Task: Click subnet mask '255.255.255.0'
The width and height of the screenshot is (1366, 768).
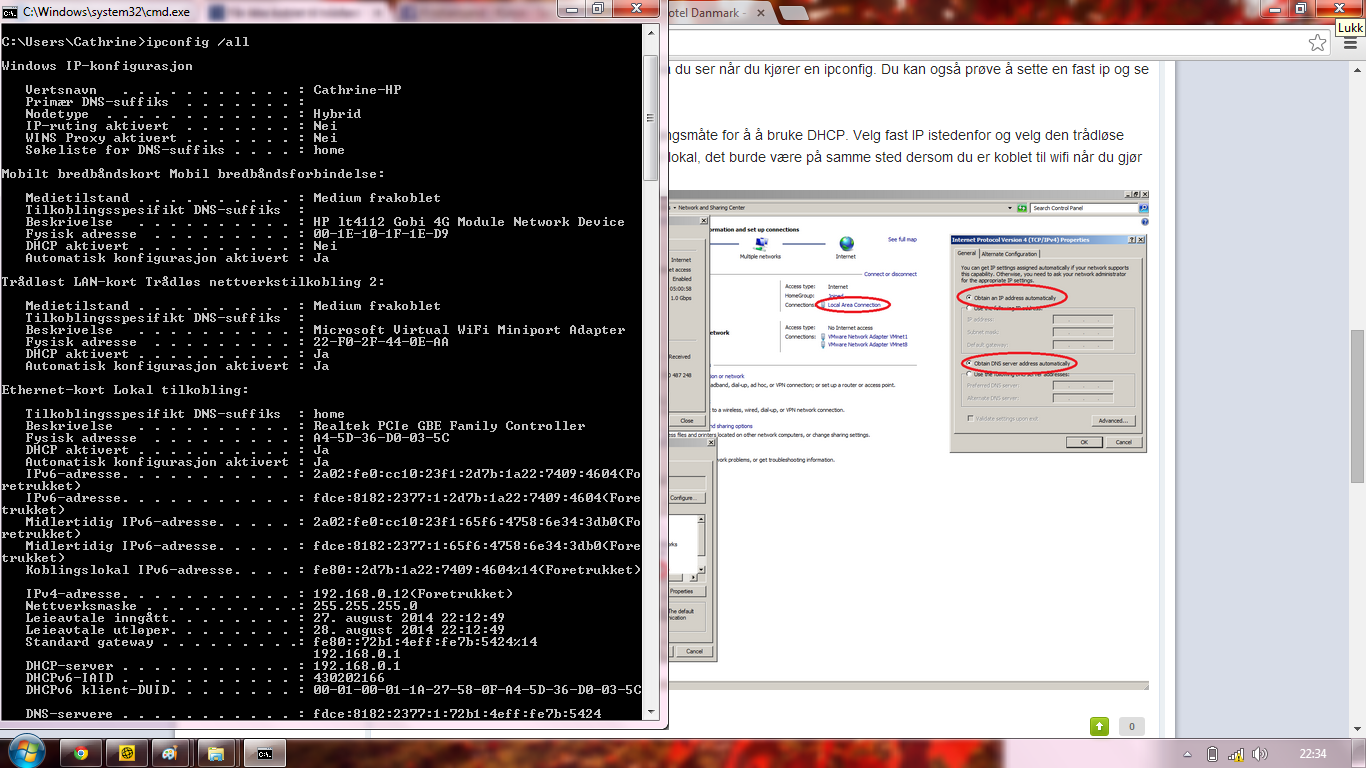Action: pos(365,606)
